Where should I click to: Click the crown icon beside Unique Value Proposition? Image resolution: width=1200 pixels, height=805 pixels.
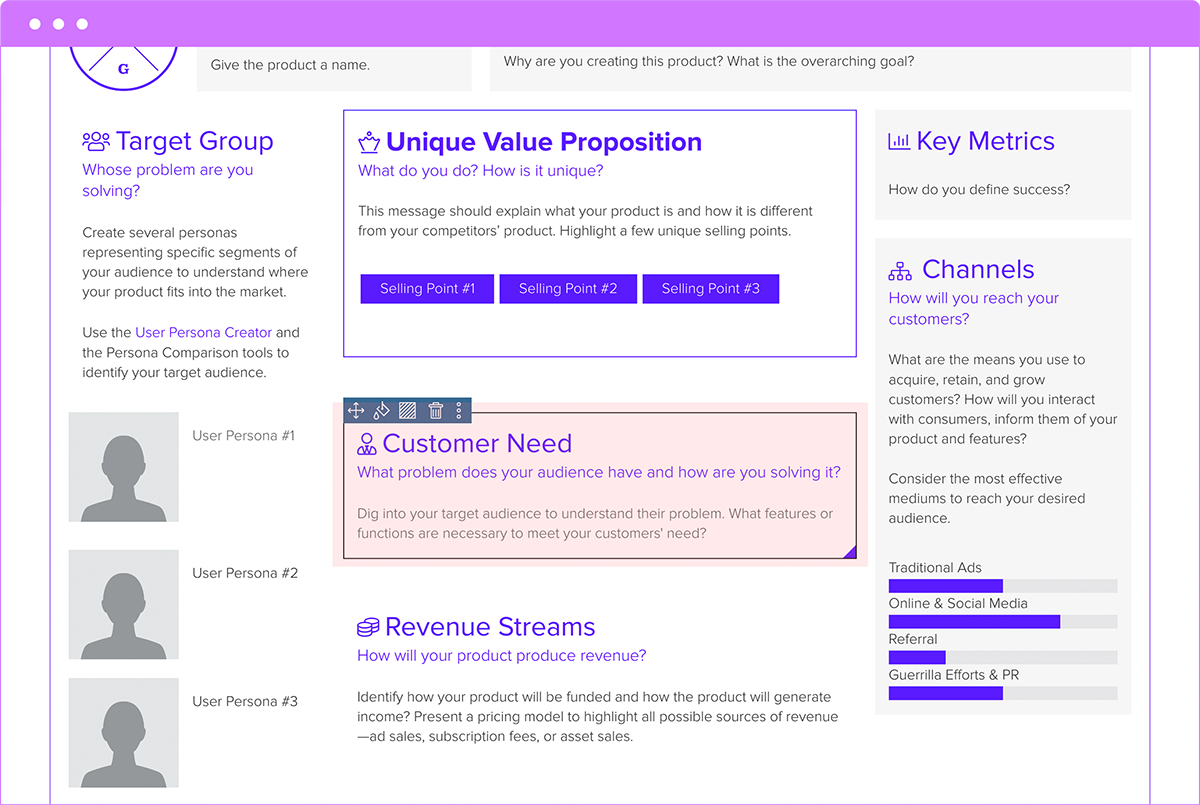coord(369,142)
